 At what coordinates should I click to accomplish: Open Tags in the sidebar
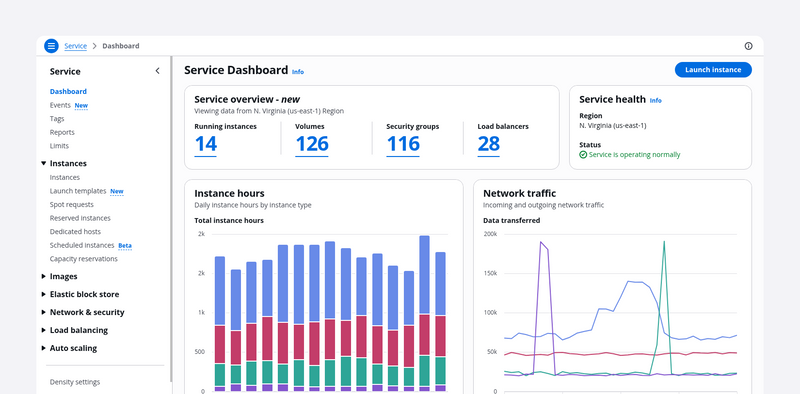point(57,118)
